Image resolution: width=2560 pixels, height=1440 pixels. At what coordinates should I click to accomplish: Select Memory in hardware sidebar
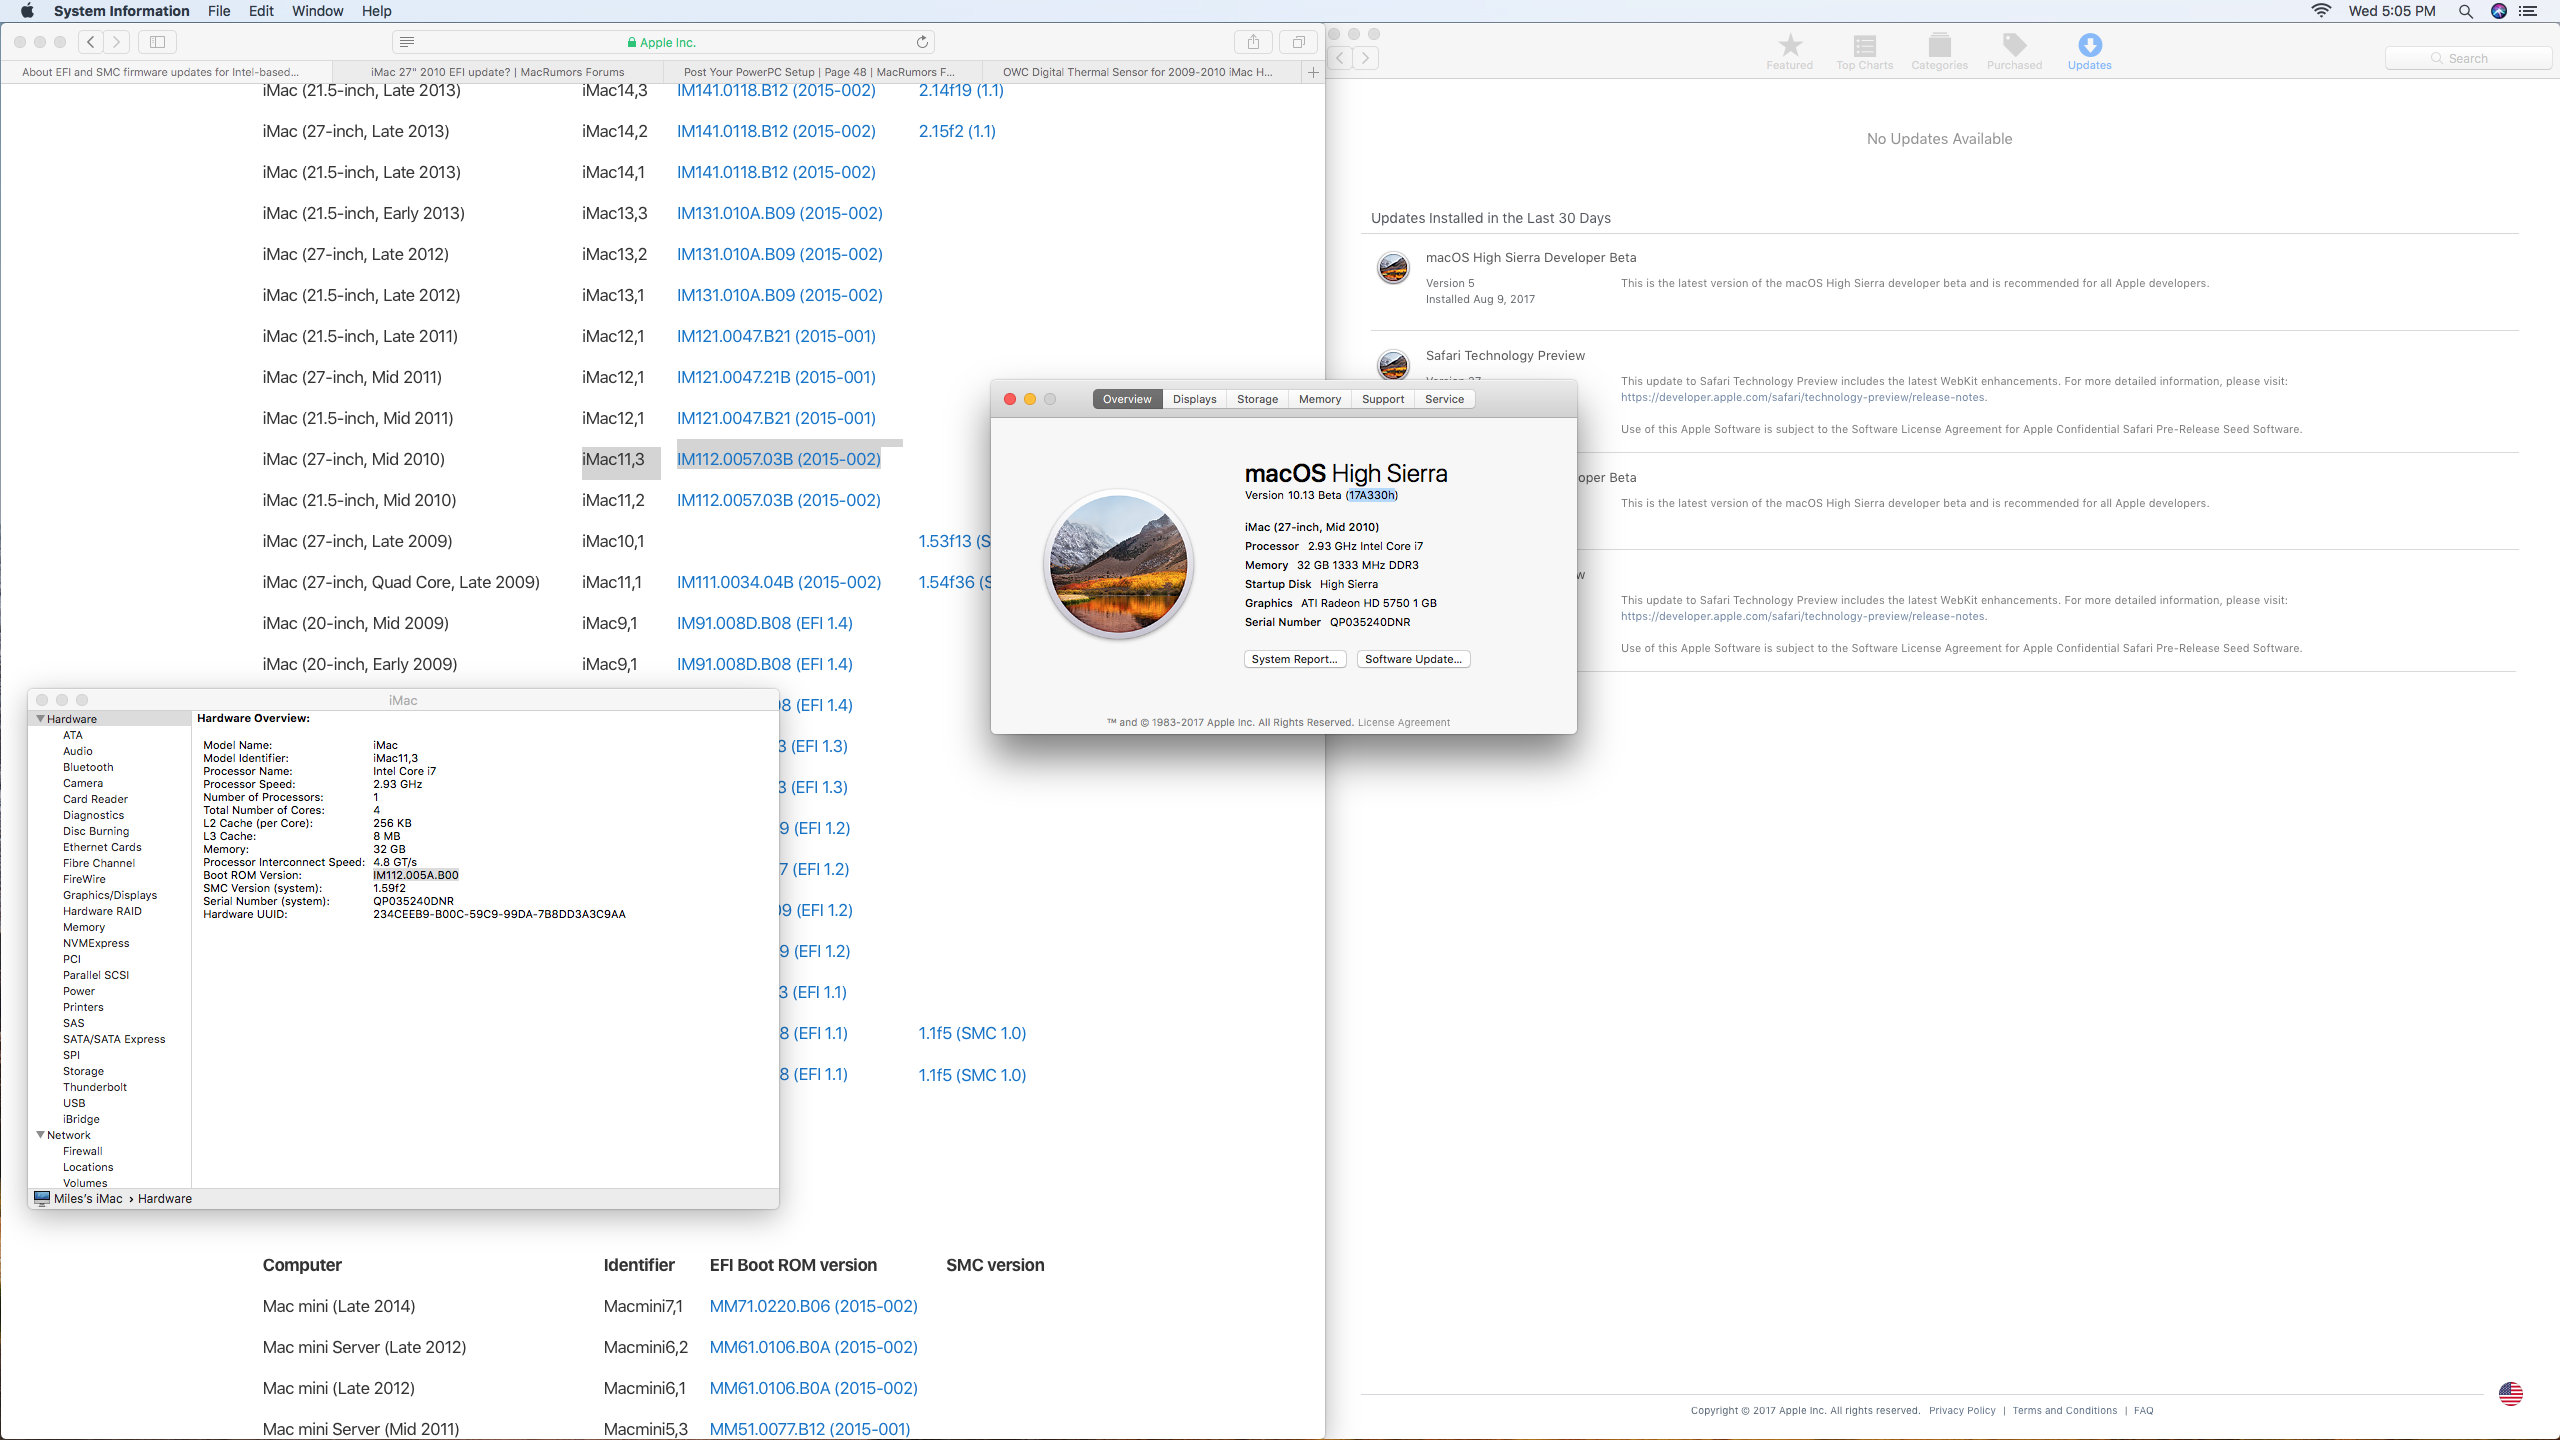[84, 927]
